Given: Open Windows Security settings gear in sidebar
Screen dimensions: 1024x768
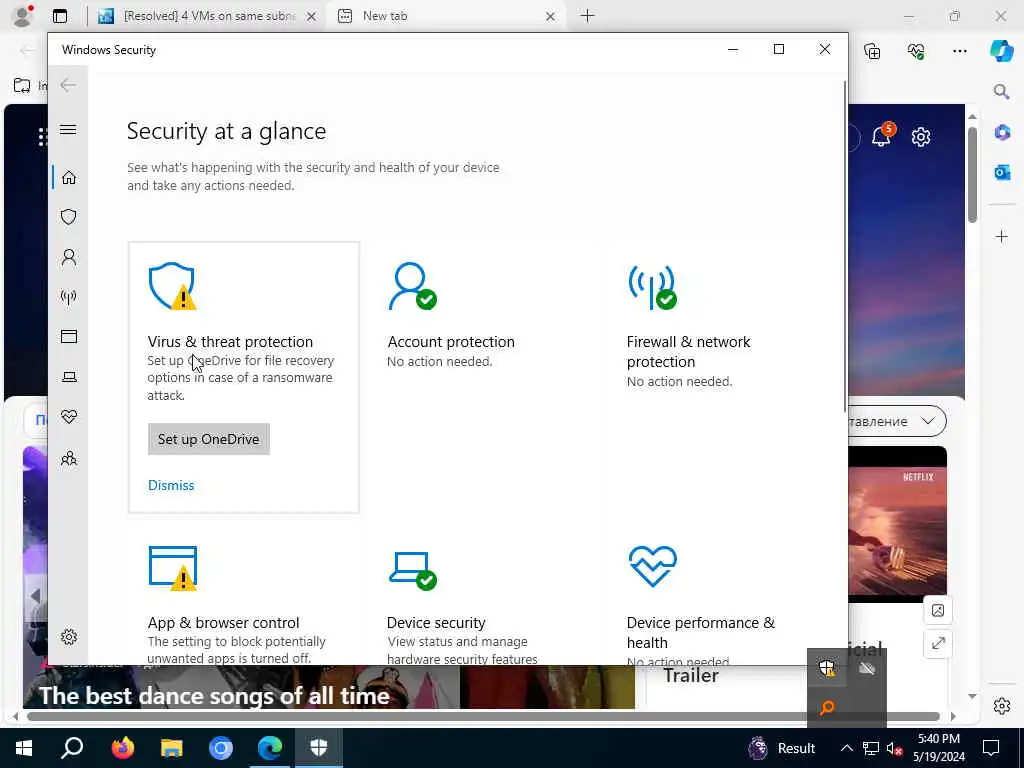Looking at the screenshot, I should coord(69,637).
